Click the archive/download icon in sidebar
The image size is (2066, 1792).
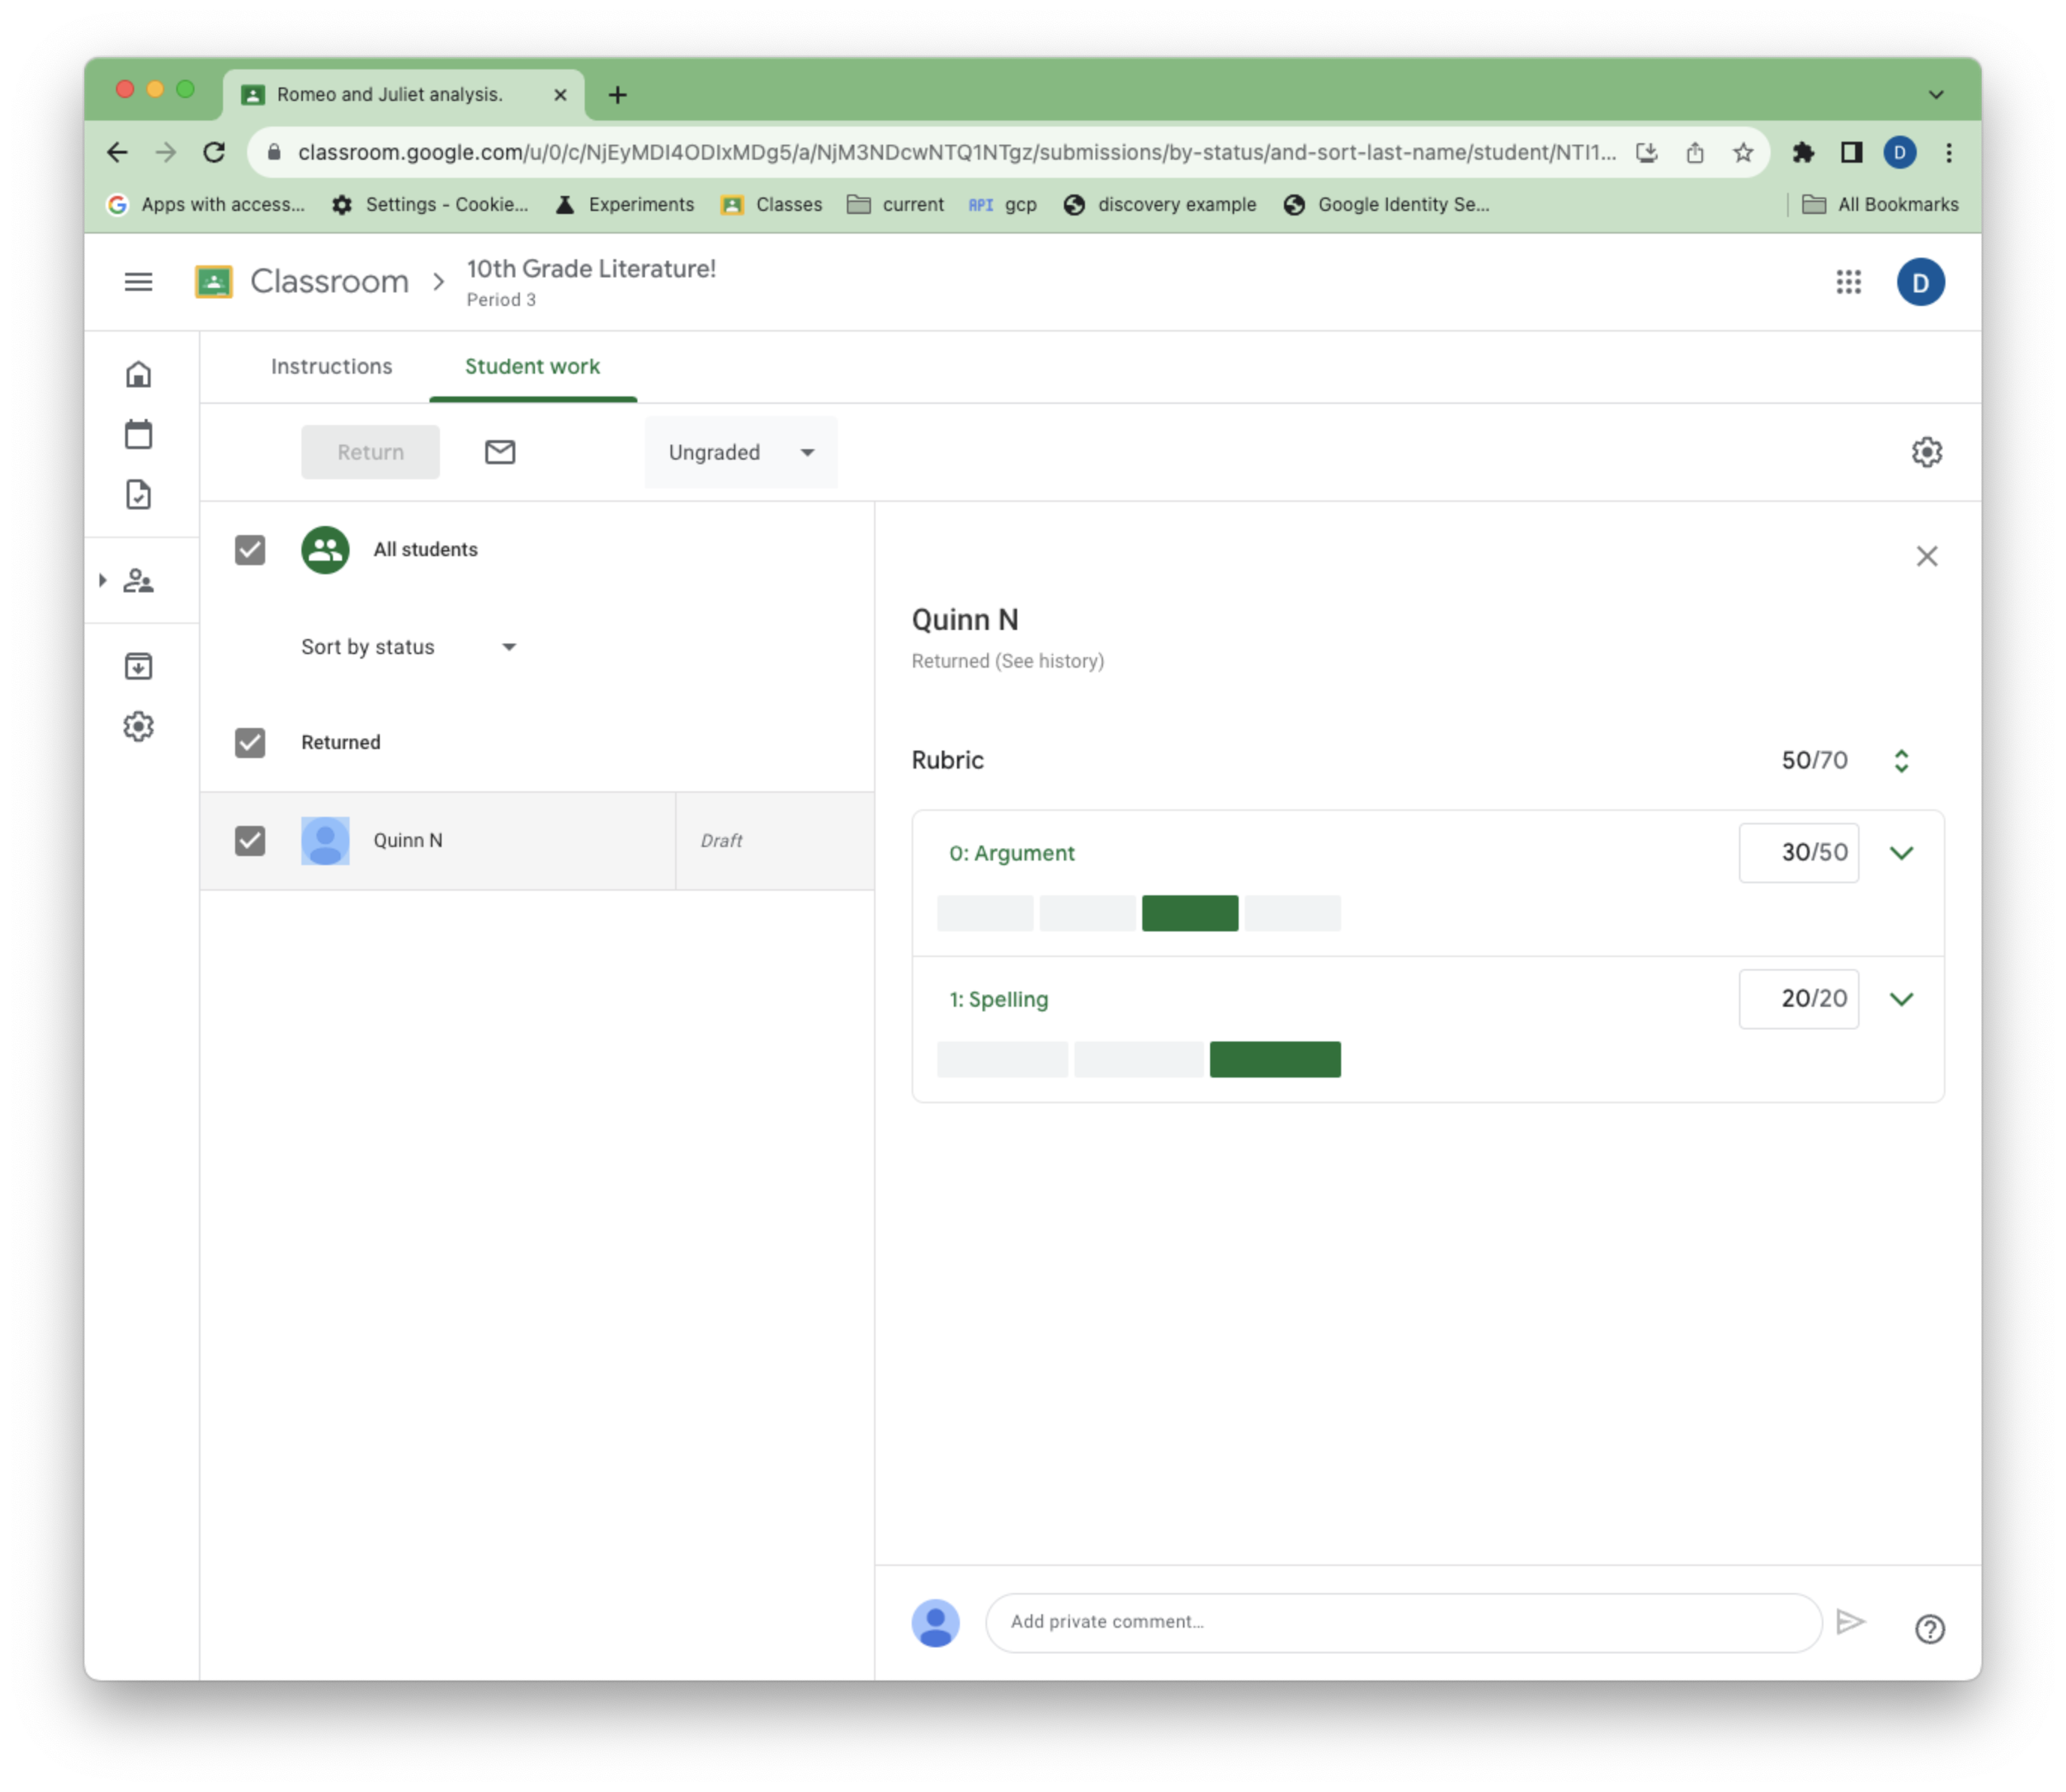pos(139,664)
